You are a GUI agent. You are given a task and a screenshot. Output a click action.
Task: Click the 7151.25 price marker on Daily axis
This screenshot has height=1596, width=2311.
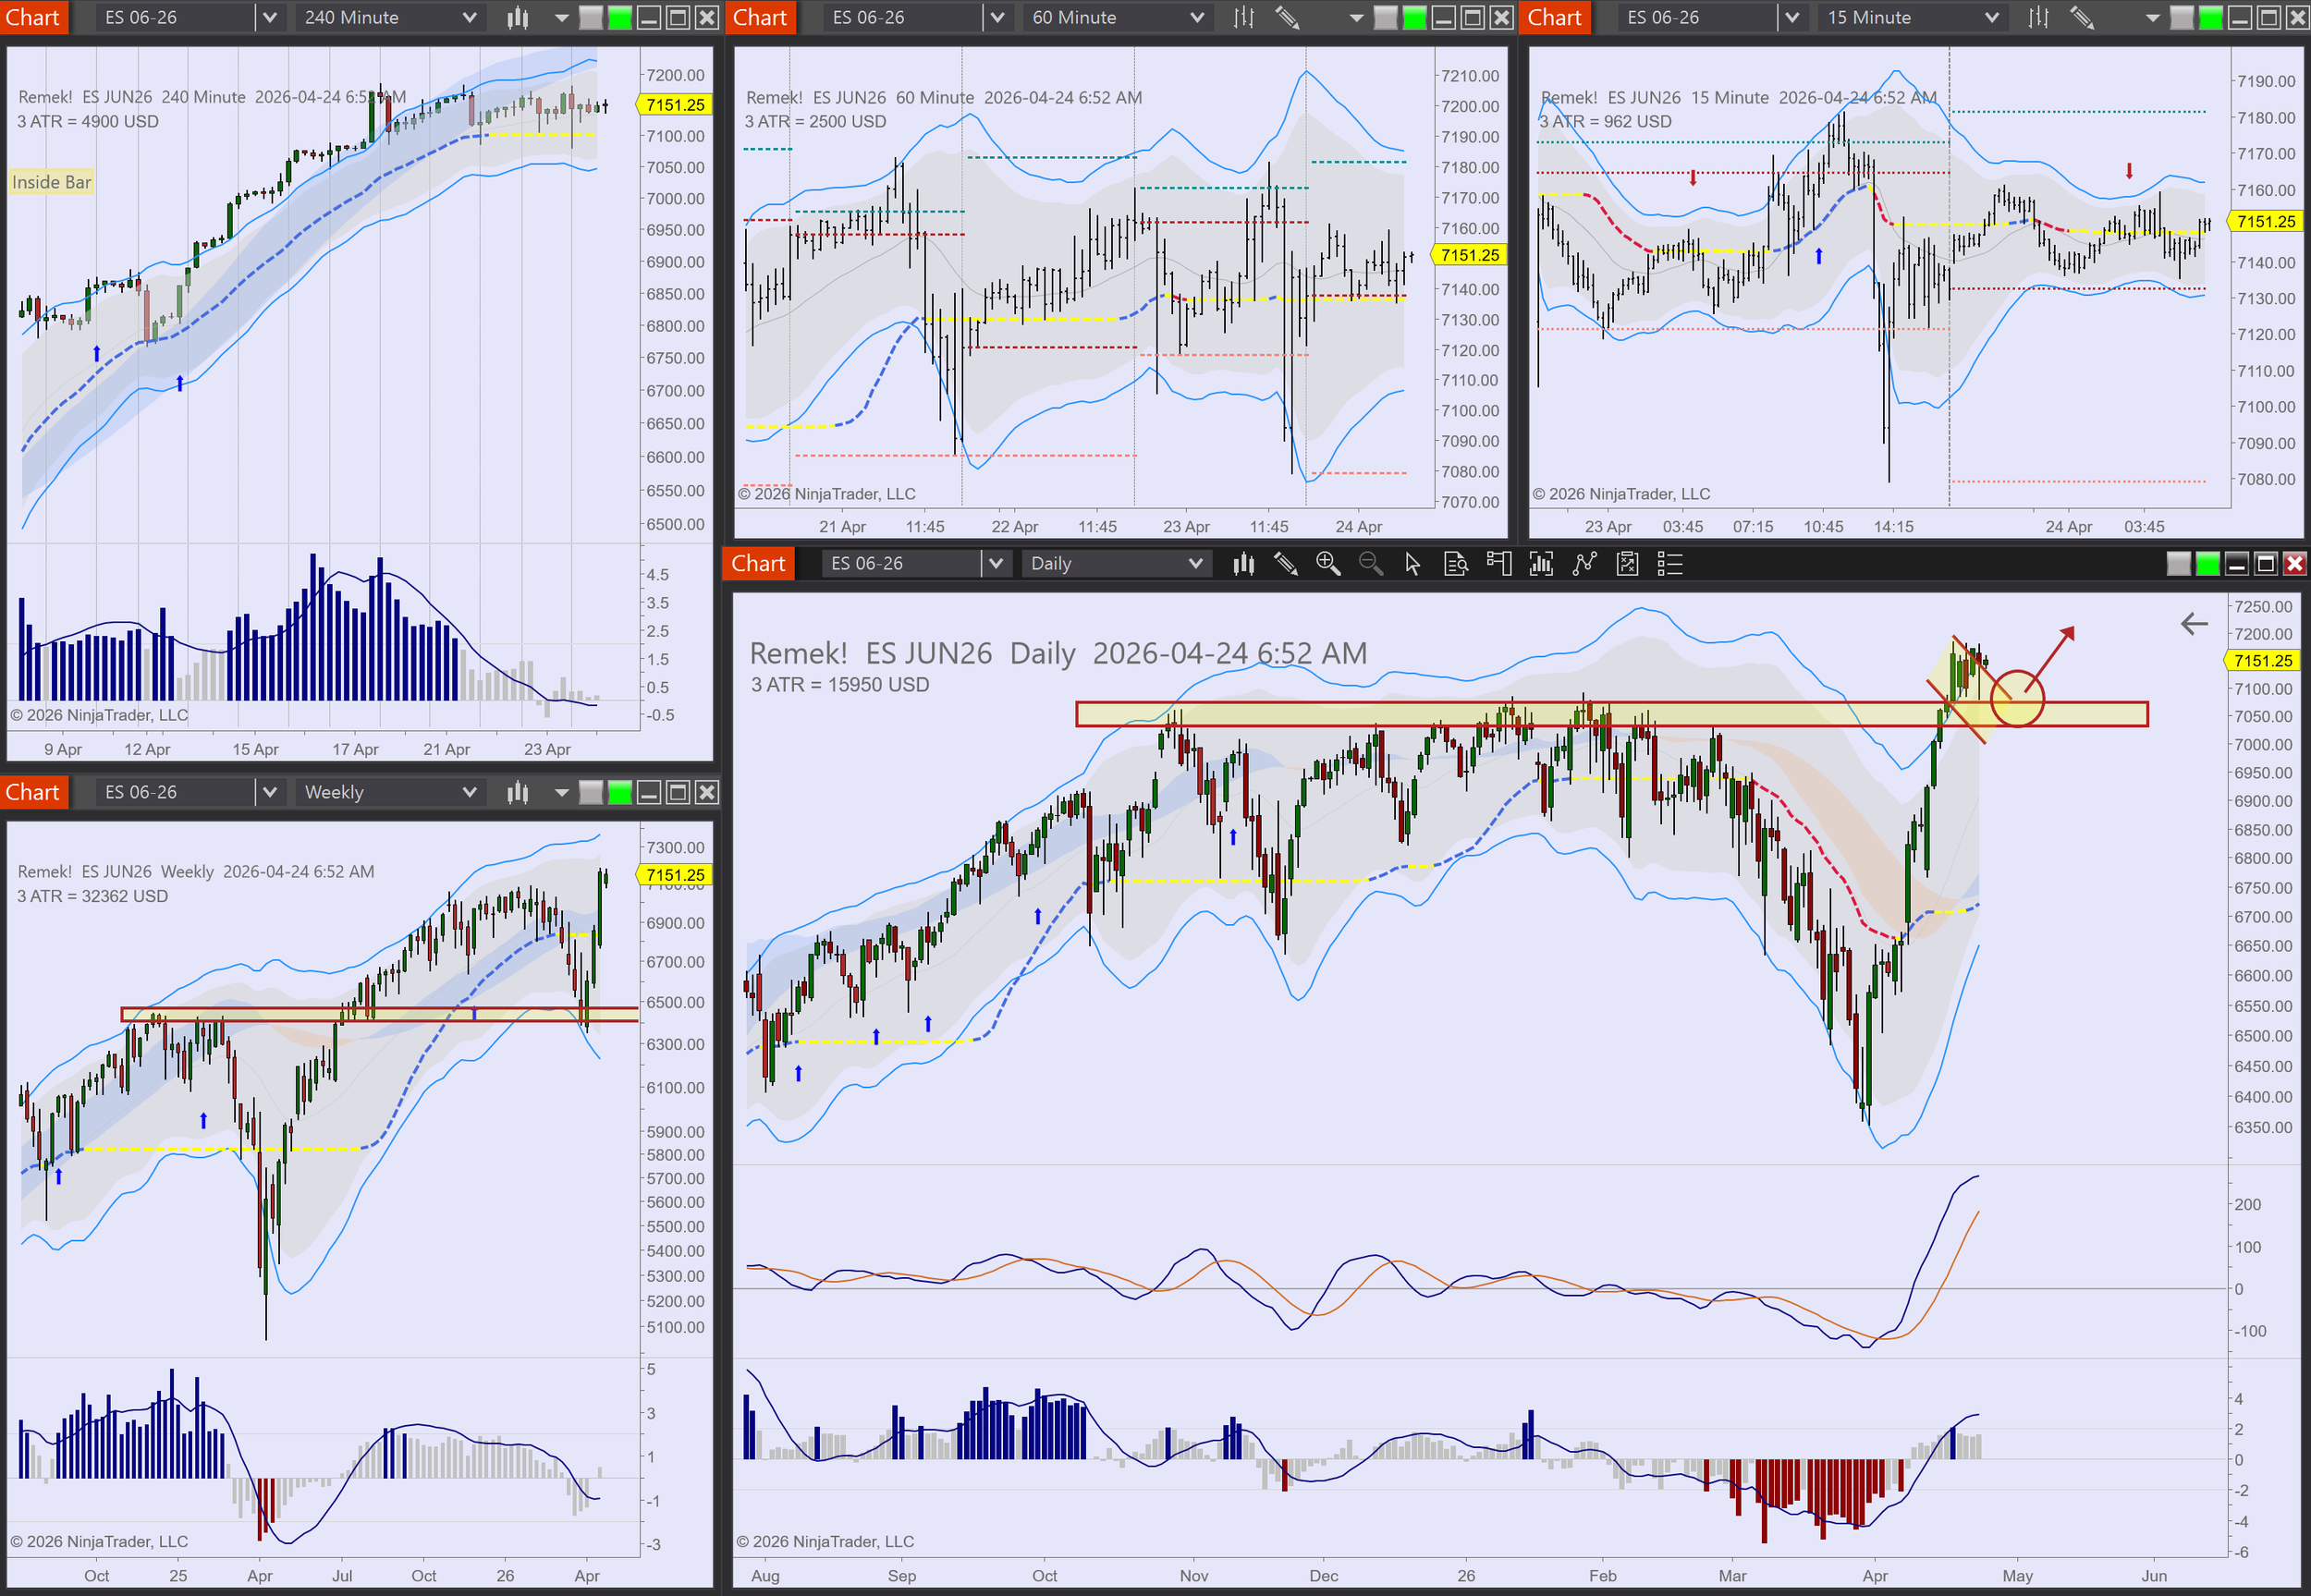(2263, 660)
